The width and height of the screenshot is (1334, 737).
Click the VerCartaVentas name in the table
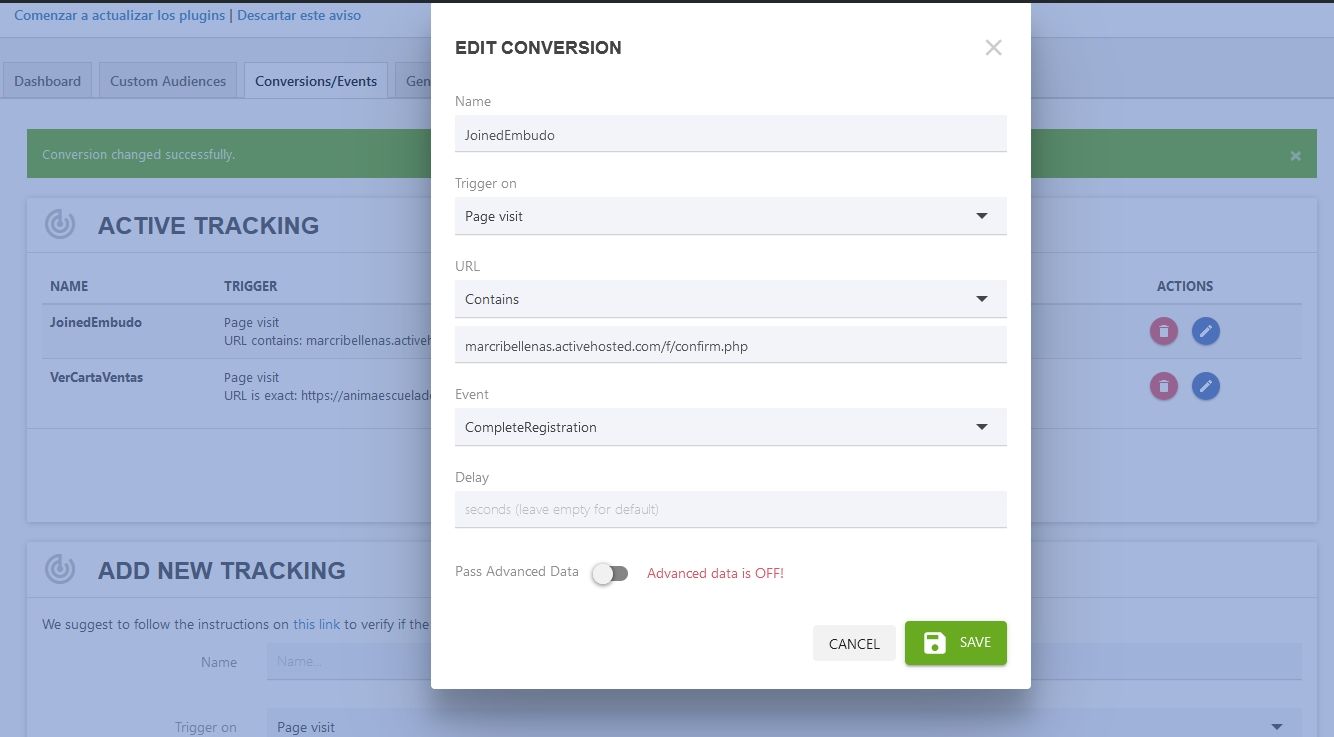click(x=96, y=377)
